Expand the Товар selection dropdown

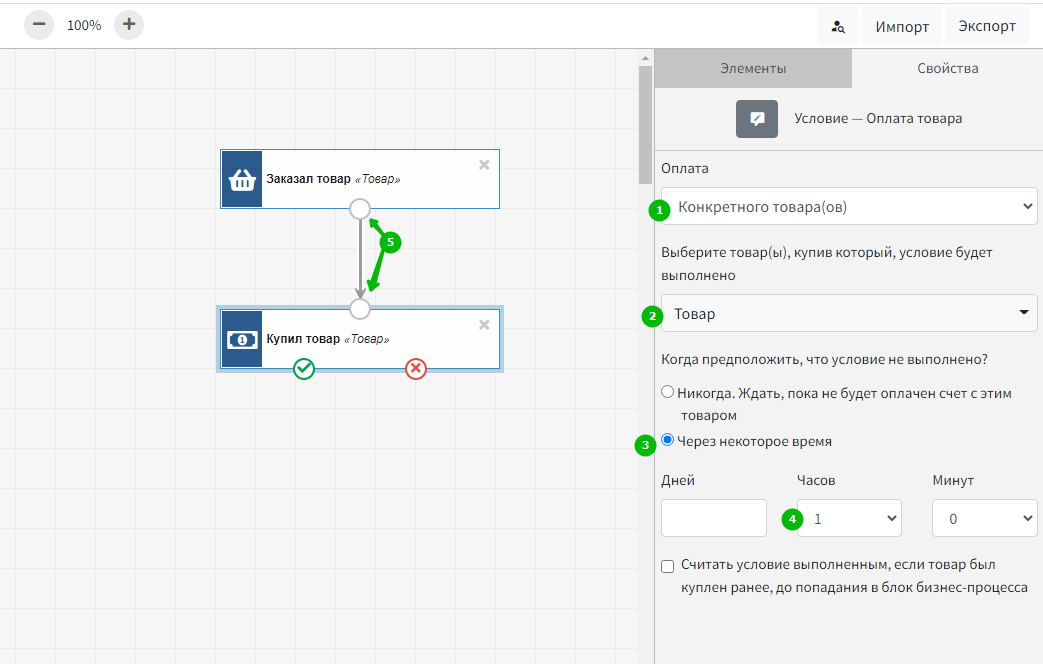click(849, 313)
